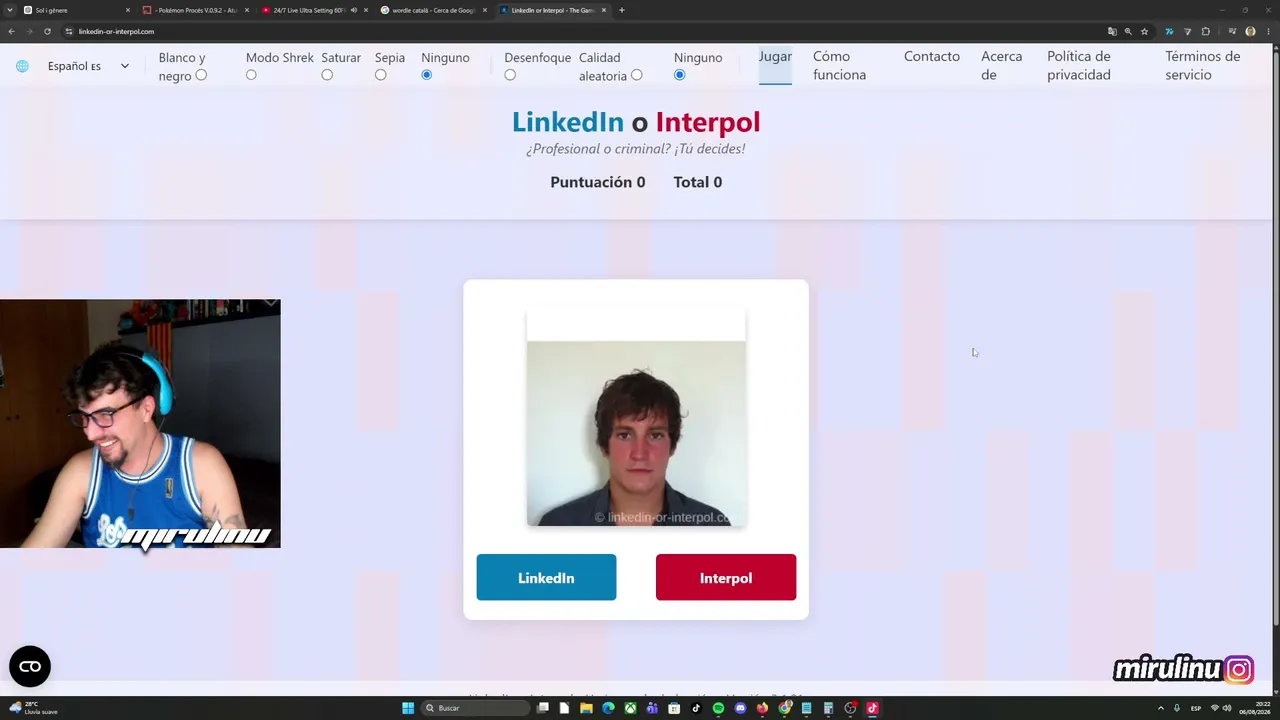Click the taskbar Buscar search box
1280x720 pixels.
click(476, 708)
